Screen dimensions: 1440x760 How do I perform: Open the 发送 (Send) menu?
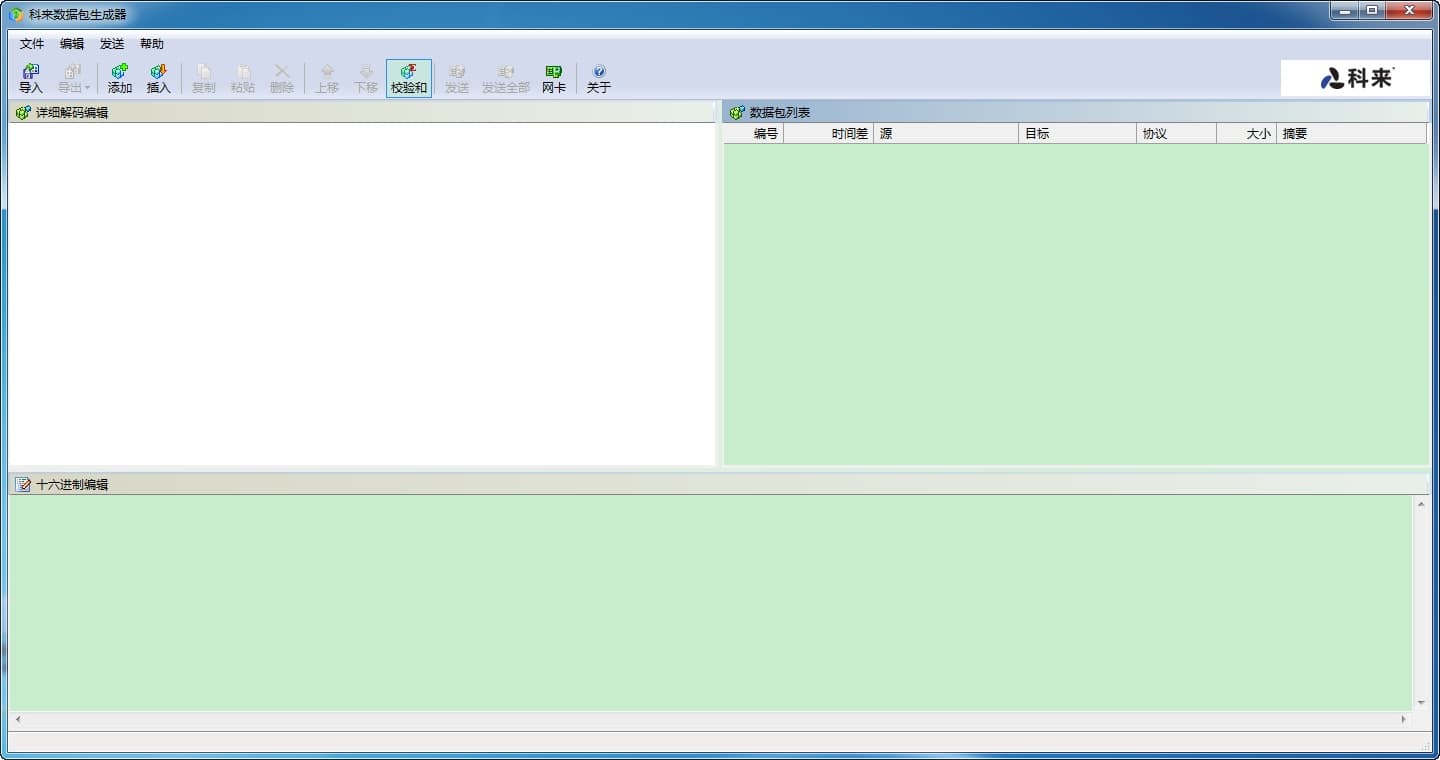(x=112, y=44)
